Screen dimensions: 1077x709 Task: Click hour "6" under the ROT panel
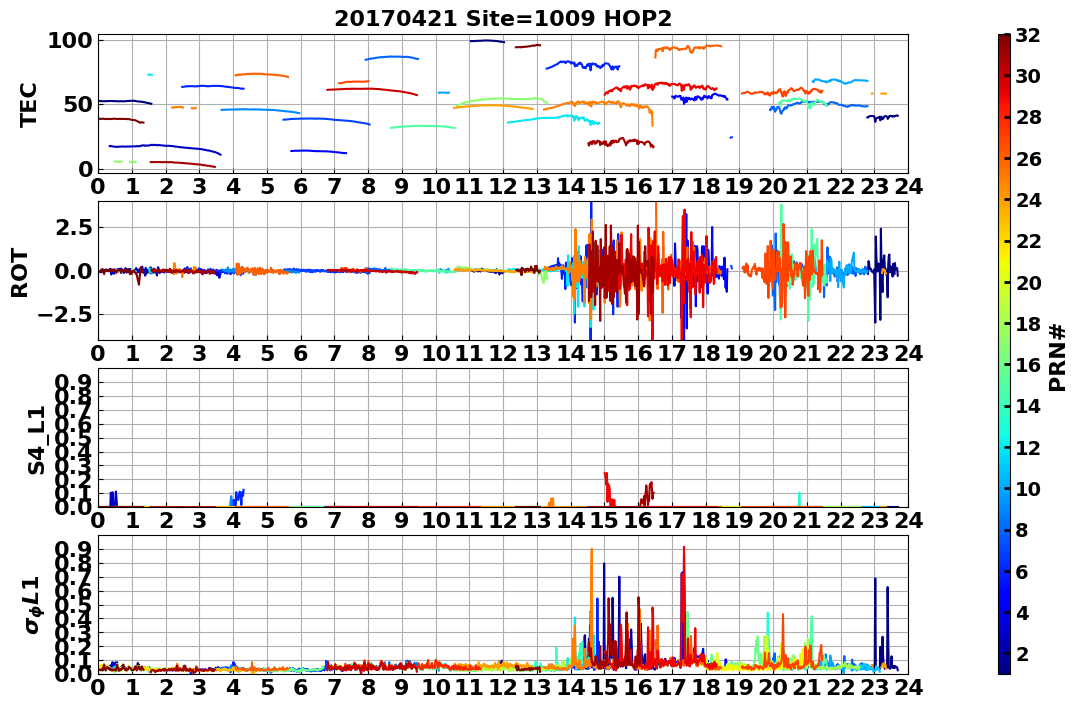pos(300,354)
